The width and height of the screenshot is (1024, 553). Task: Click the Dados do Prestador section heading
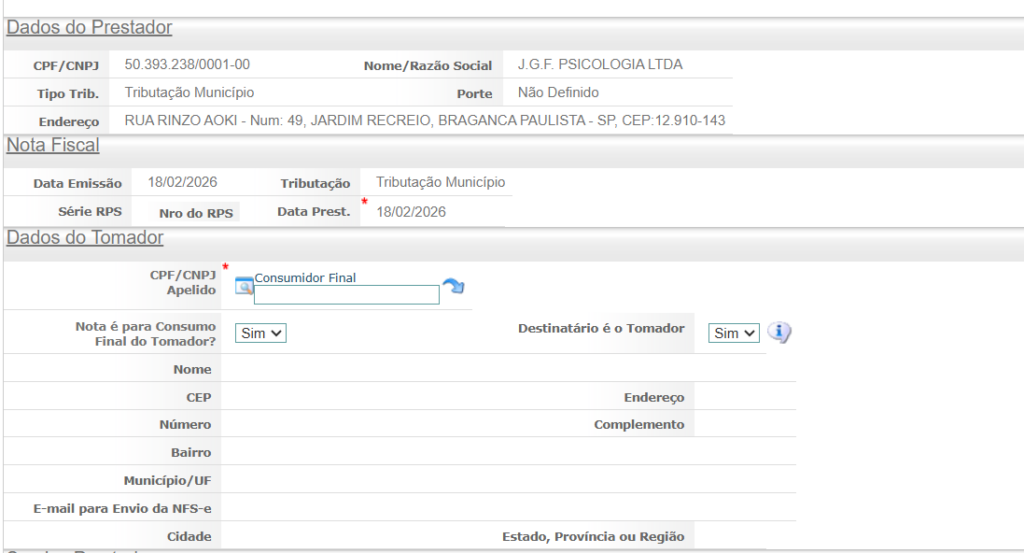tap(89, 28)
